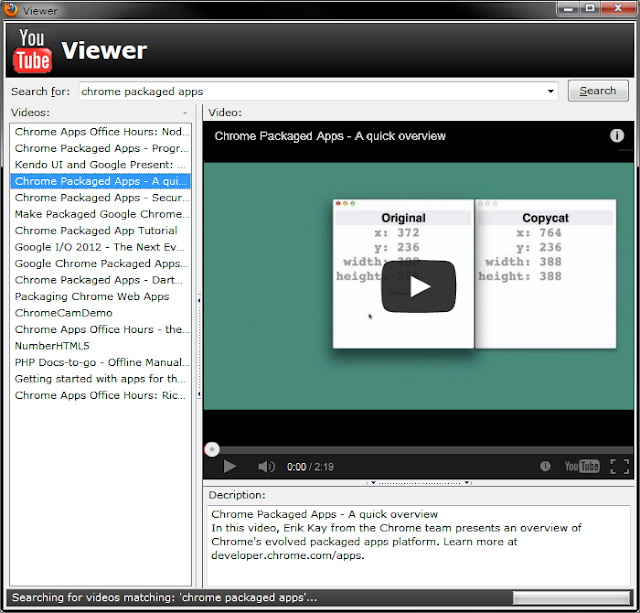Select 'Make Packaged Google Chrome...' video

100,214
